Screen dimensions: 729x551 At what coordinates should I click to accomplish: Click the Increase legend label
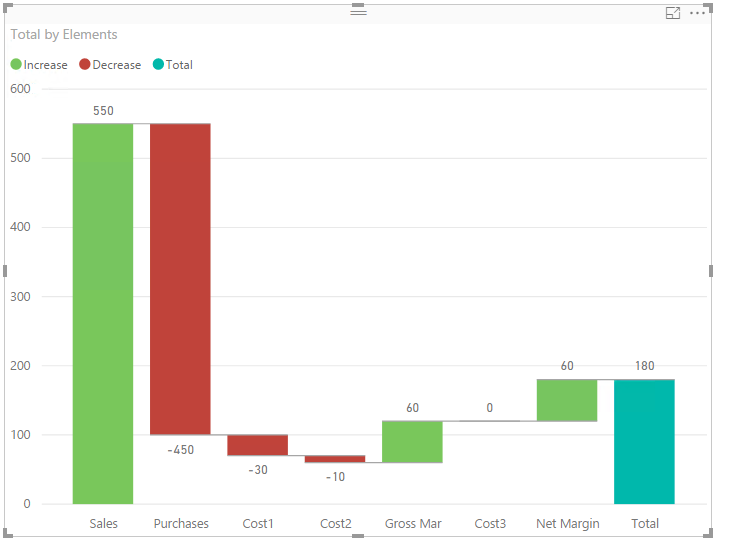tap(46, 65)
